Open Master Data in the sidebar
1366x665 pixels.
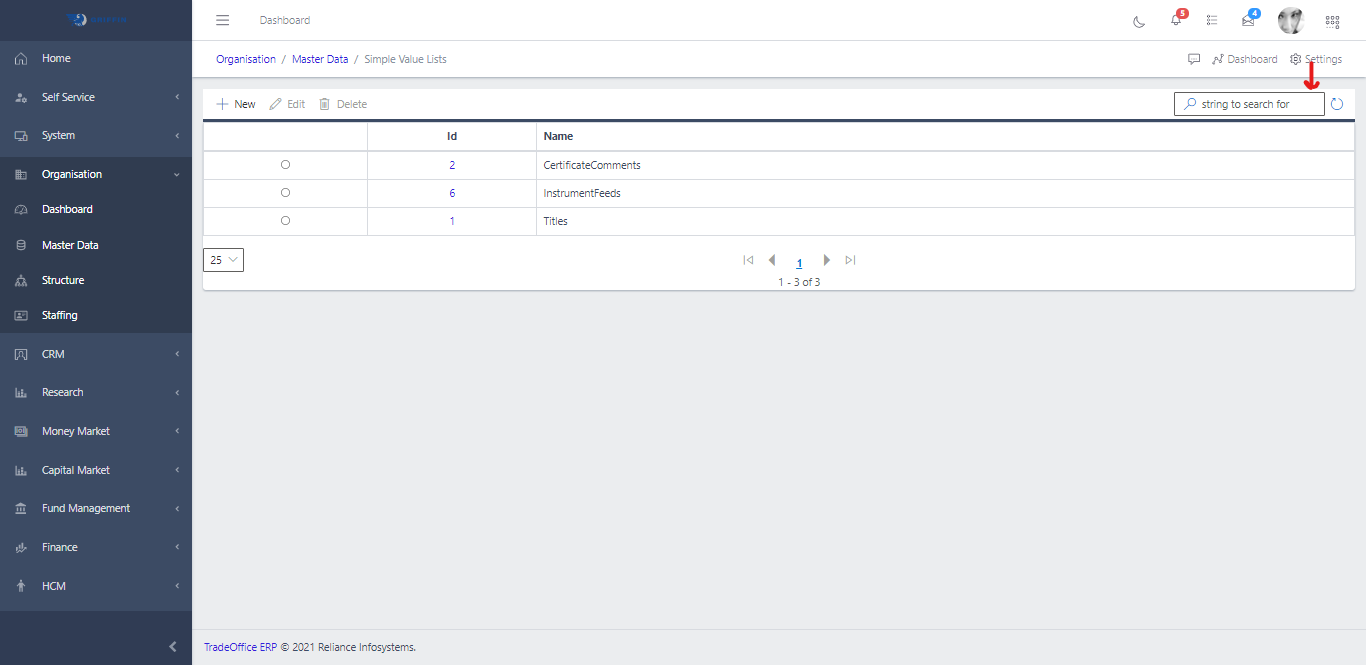tap(70, 245)
